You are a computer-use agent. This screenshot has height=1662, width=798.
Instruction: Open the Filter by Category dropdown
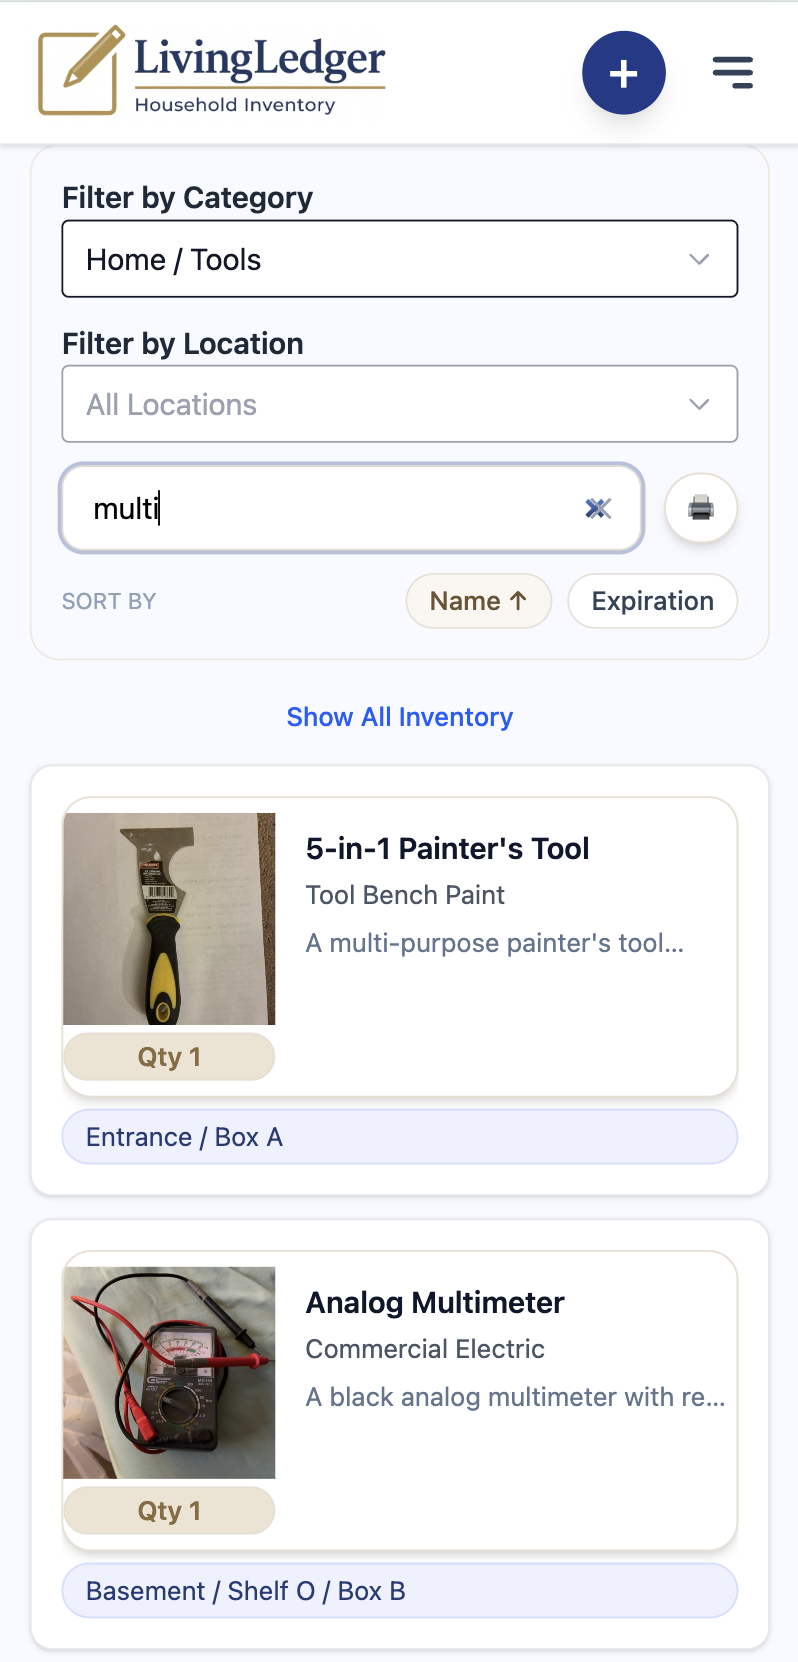(399, 259)
